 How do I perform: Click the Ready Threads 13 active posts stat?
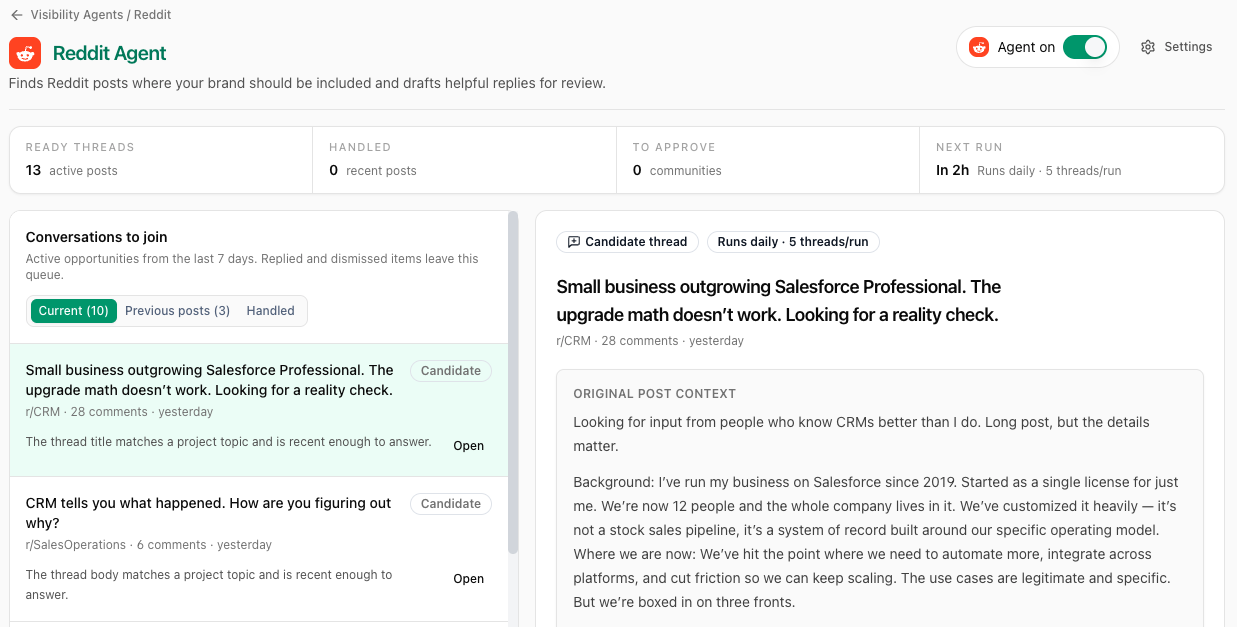pyautogui.click(x=161, y=160)
